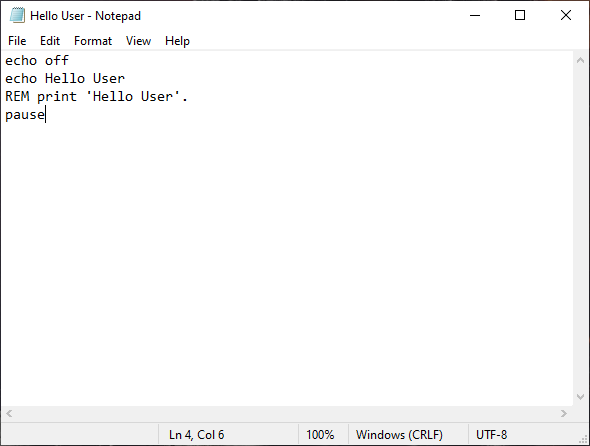This screenshot has width=590, height=446.
Task: Click the resize grip in status bar corner
Action: (x=584, y=439)
